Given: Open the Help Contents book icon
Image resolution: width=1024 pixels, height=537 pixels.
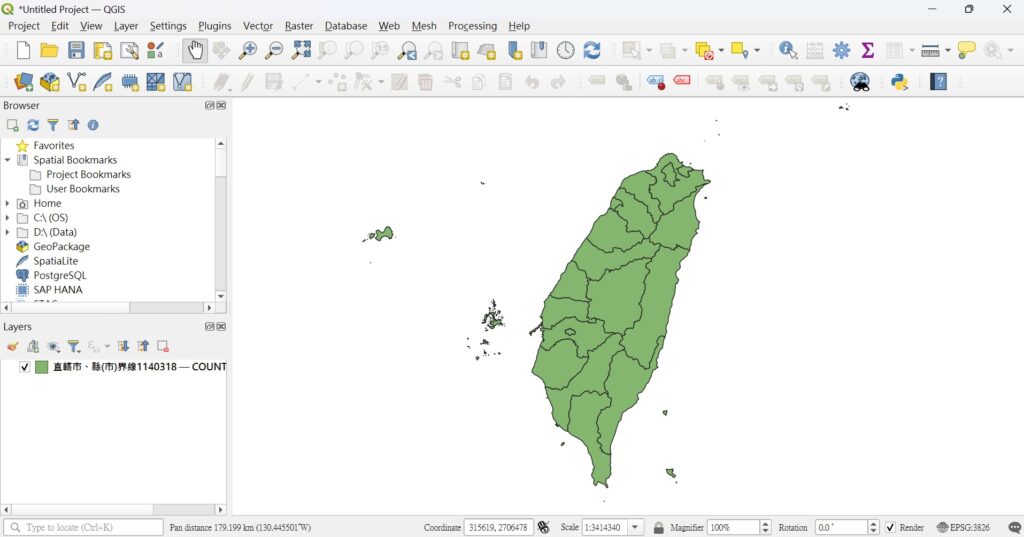Looking at the screenshot, I should point(938,82).
